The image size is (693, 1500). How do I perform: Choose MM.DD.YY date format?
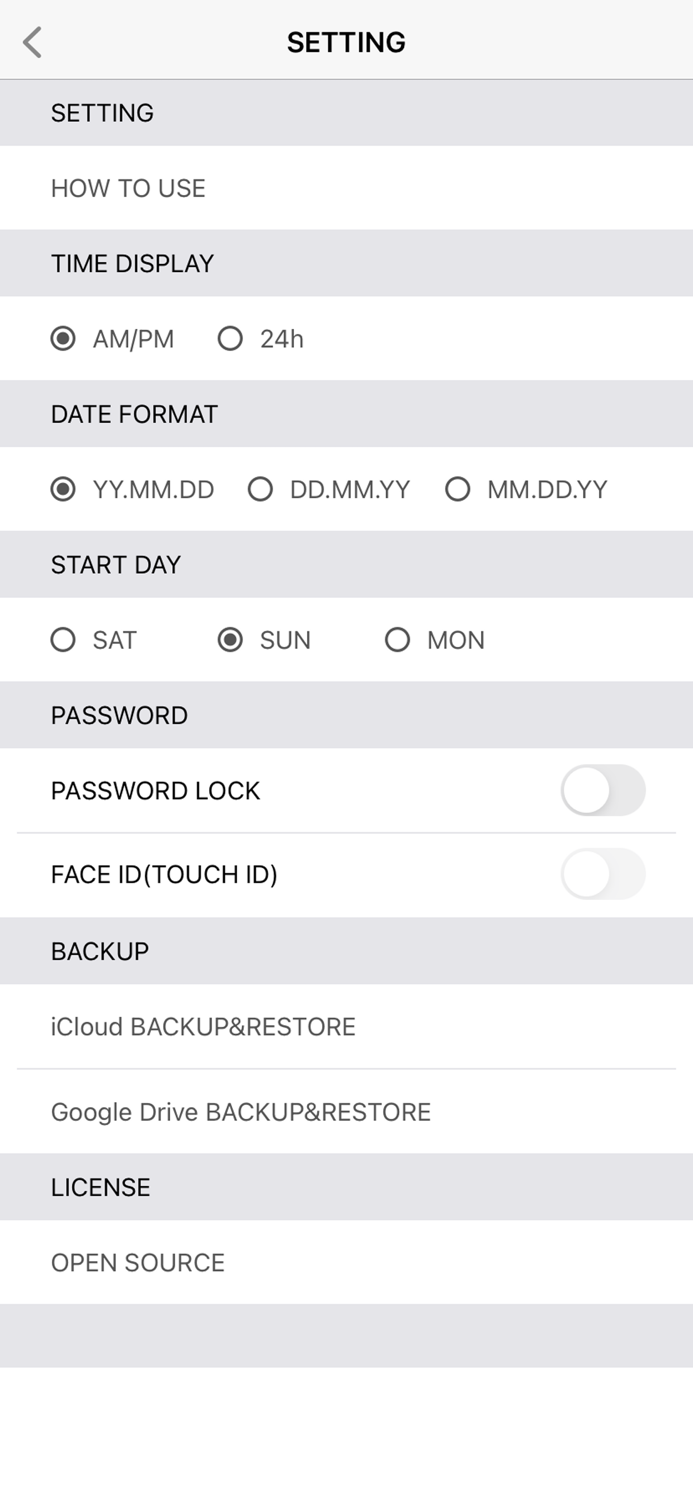pyautogui.click(x=458, y=490)
